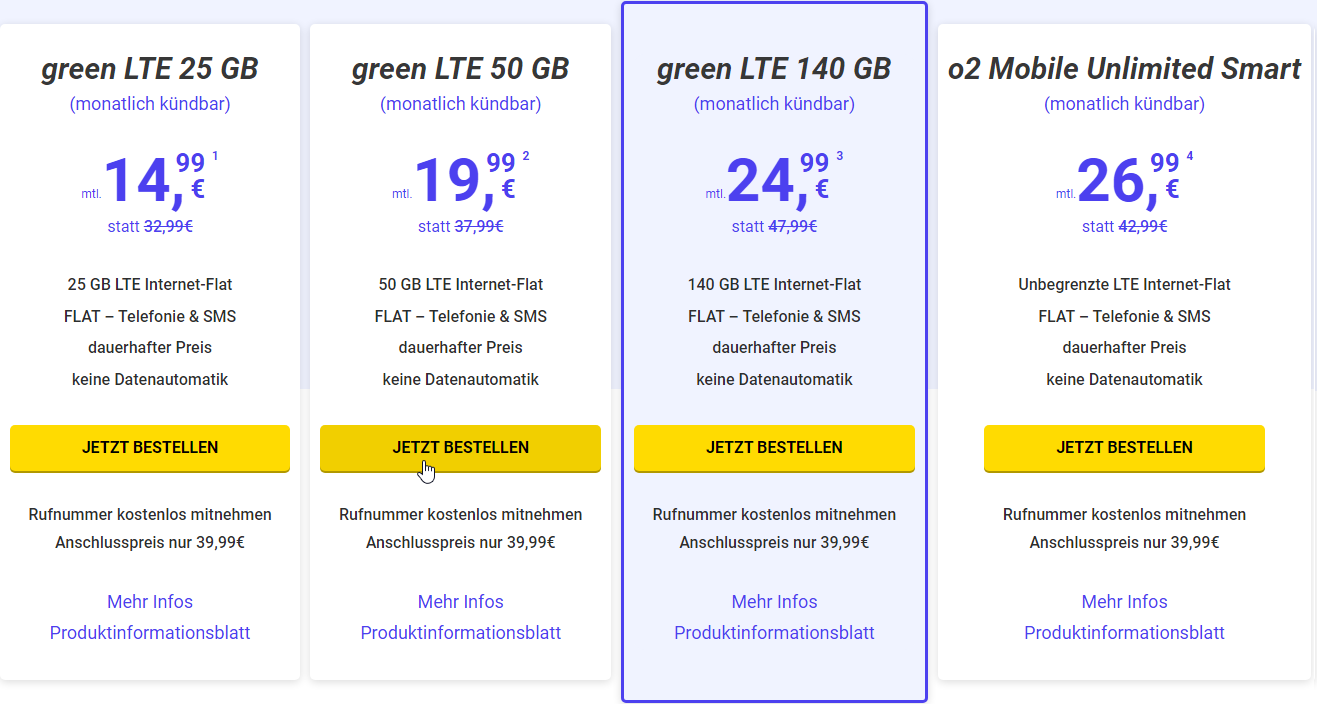
Task: Click JETZT BESTELLEN for green LTE 25 GB
Action: (149, 448)
